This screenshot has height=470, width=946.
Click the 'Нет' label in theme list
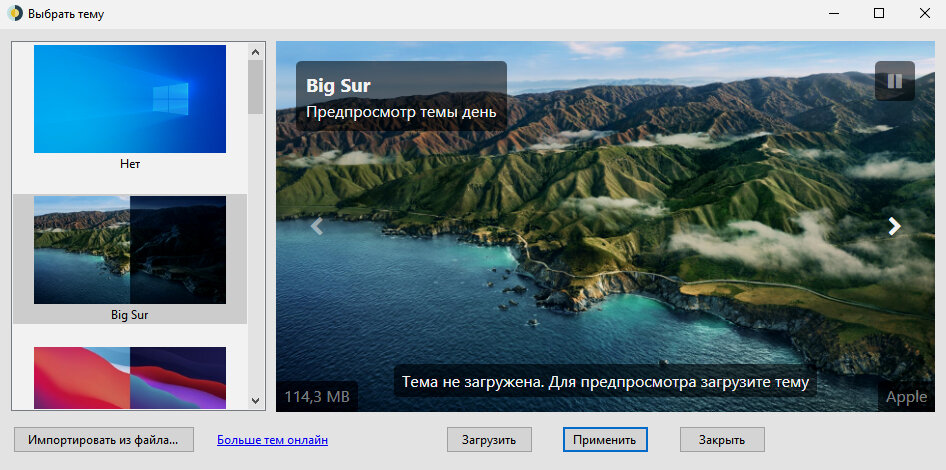[x=130, y=164]
